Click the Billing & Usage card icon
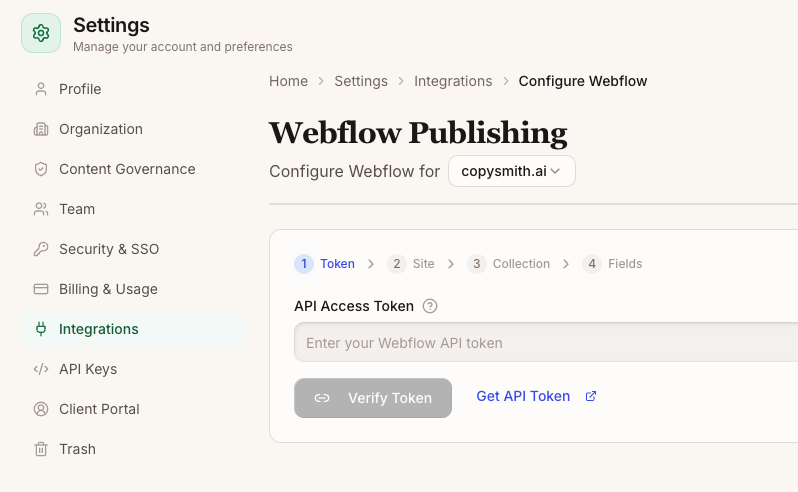 pyautogui.click(x=41, y=289)
